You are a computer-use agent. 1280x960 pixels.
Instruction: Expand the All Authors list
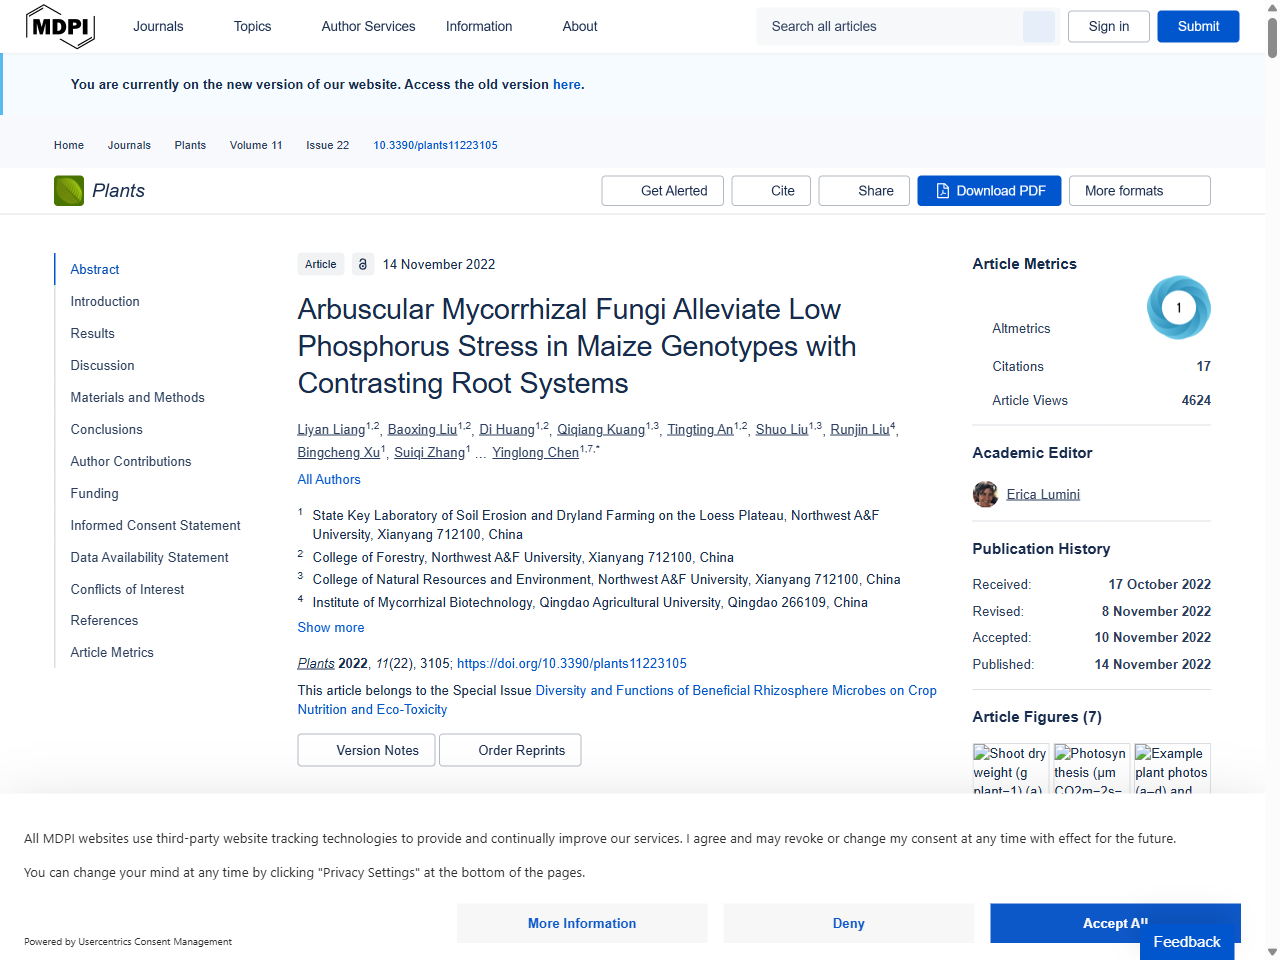pyautogui.click(x=328, y=479)
